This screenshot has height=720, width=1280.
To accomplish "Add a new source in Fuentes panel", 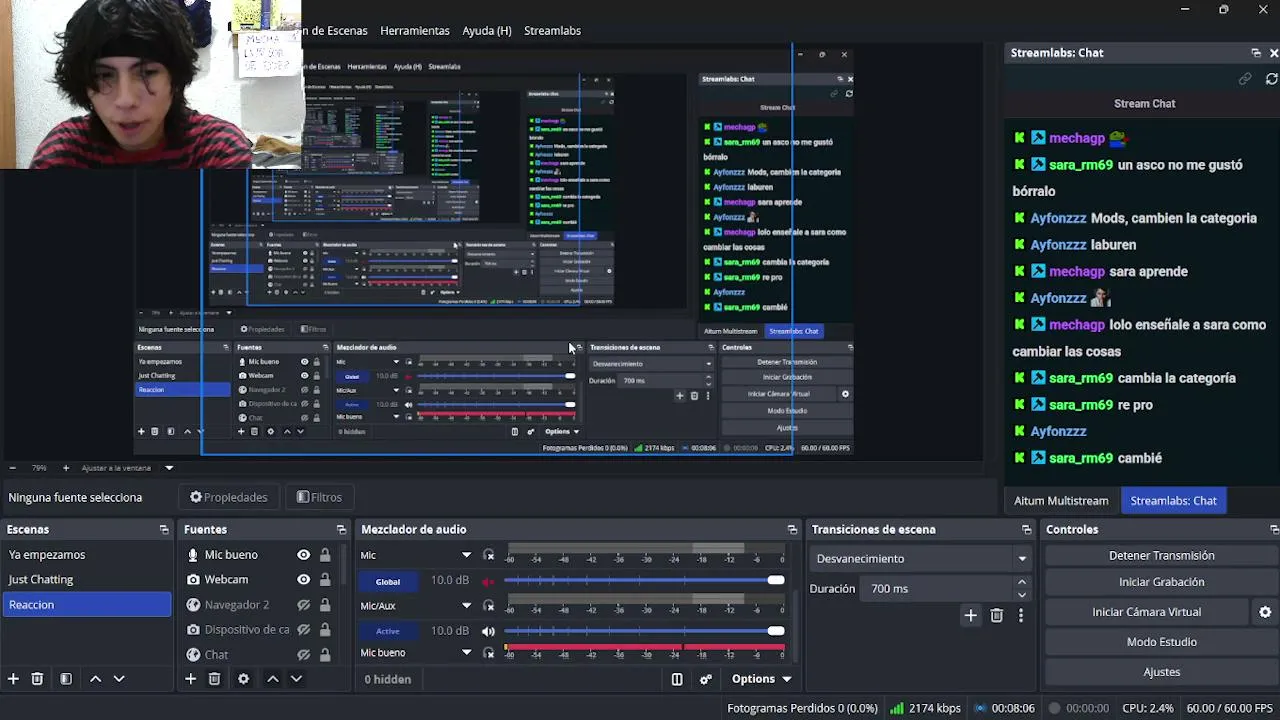I will [190, 679].
